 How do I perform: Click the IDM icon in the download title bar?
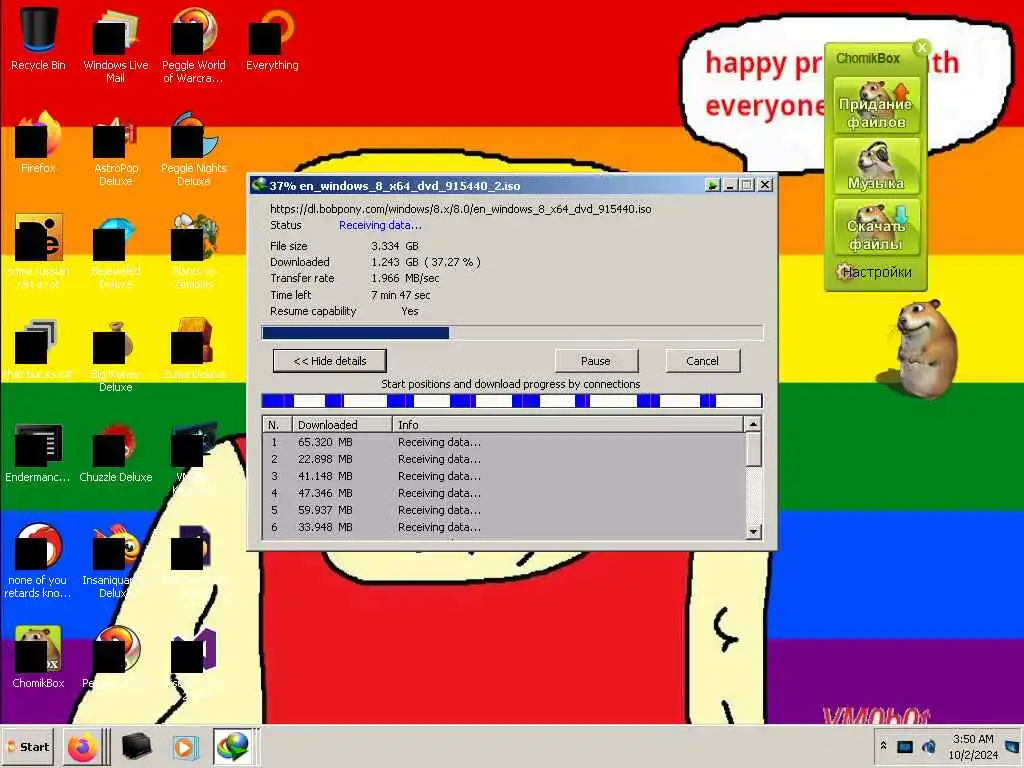click(259, 185)
